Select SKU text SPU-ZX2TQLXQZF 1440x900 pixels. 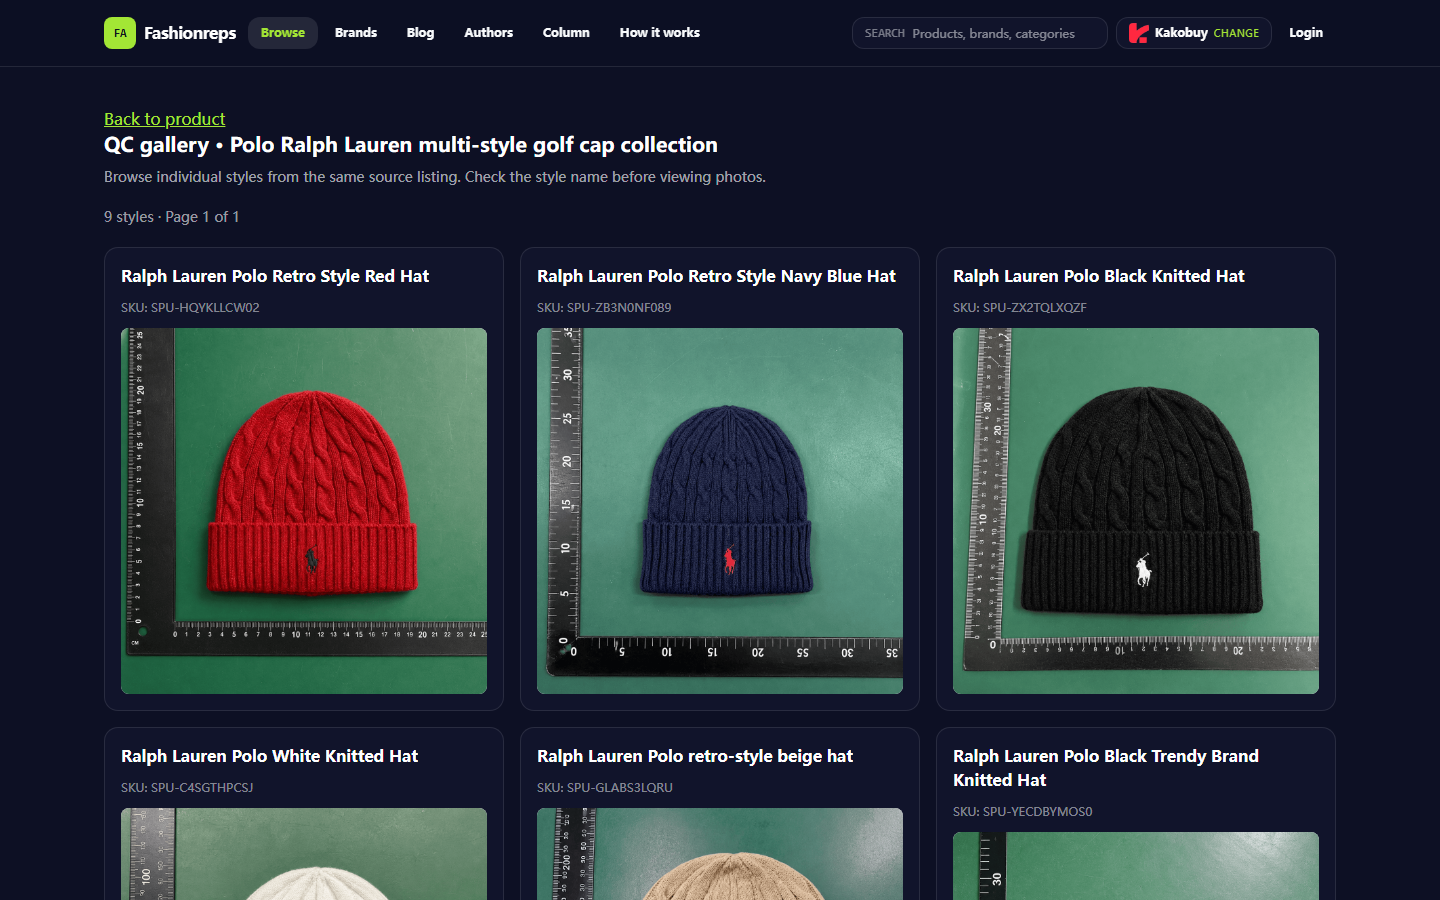click(1035, 308)
